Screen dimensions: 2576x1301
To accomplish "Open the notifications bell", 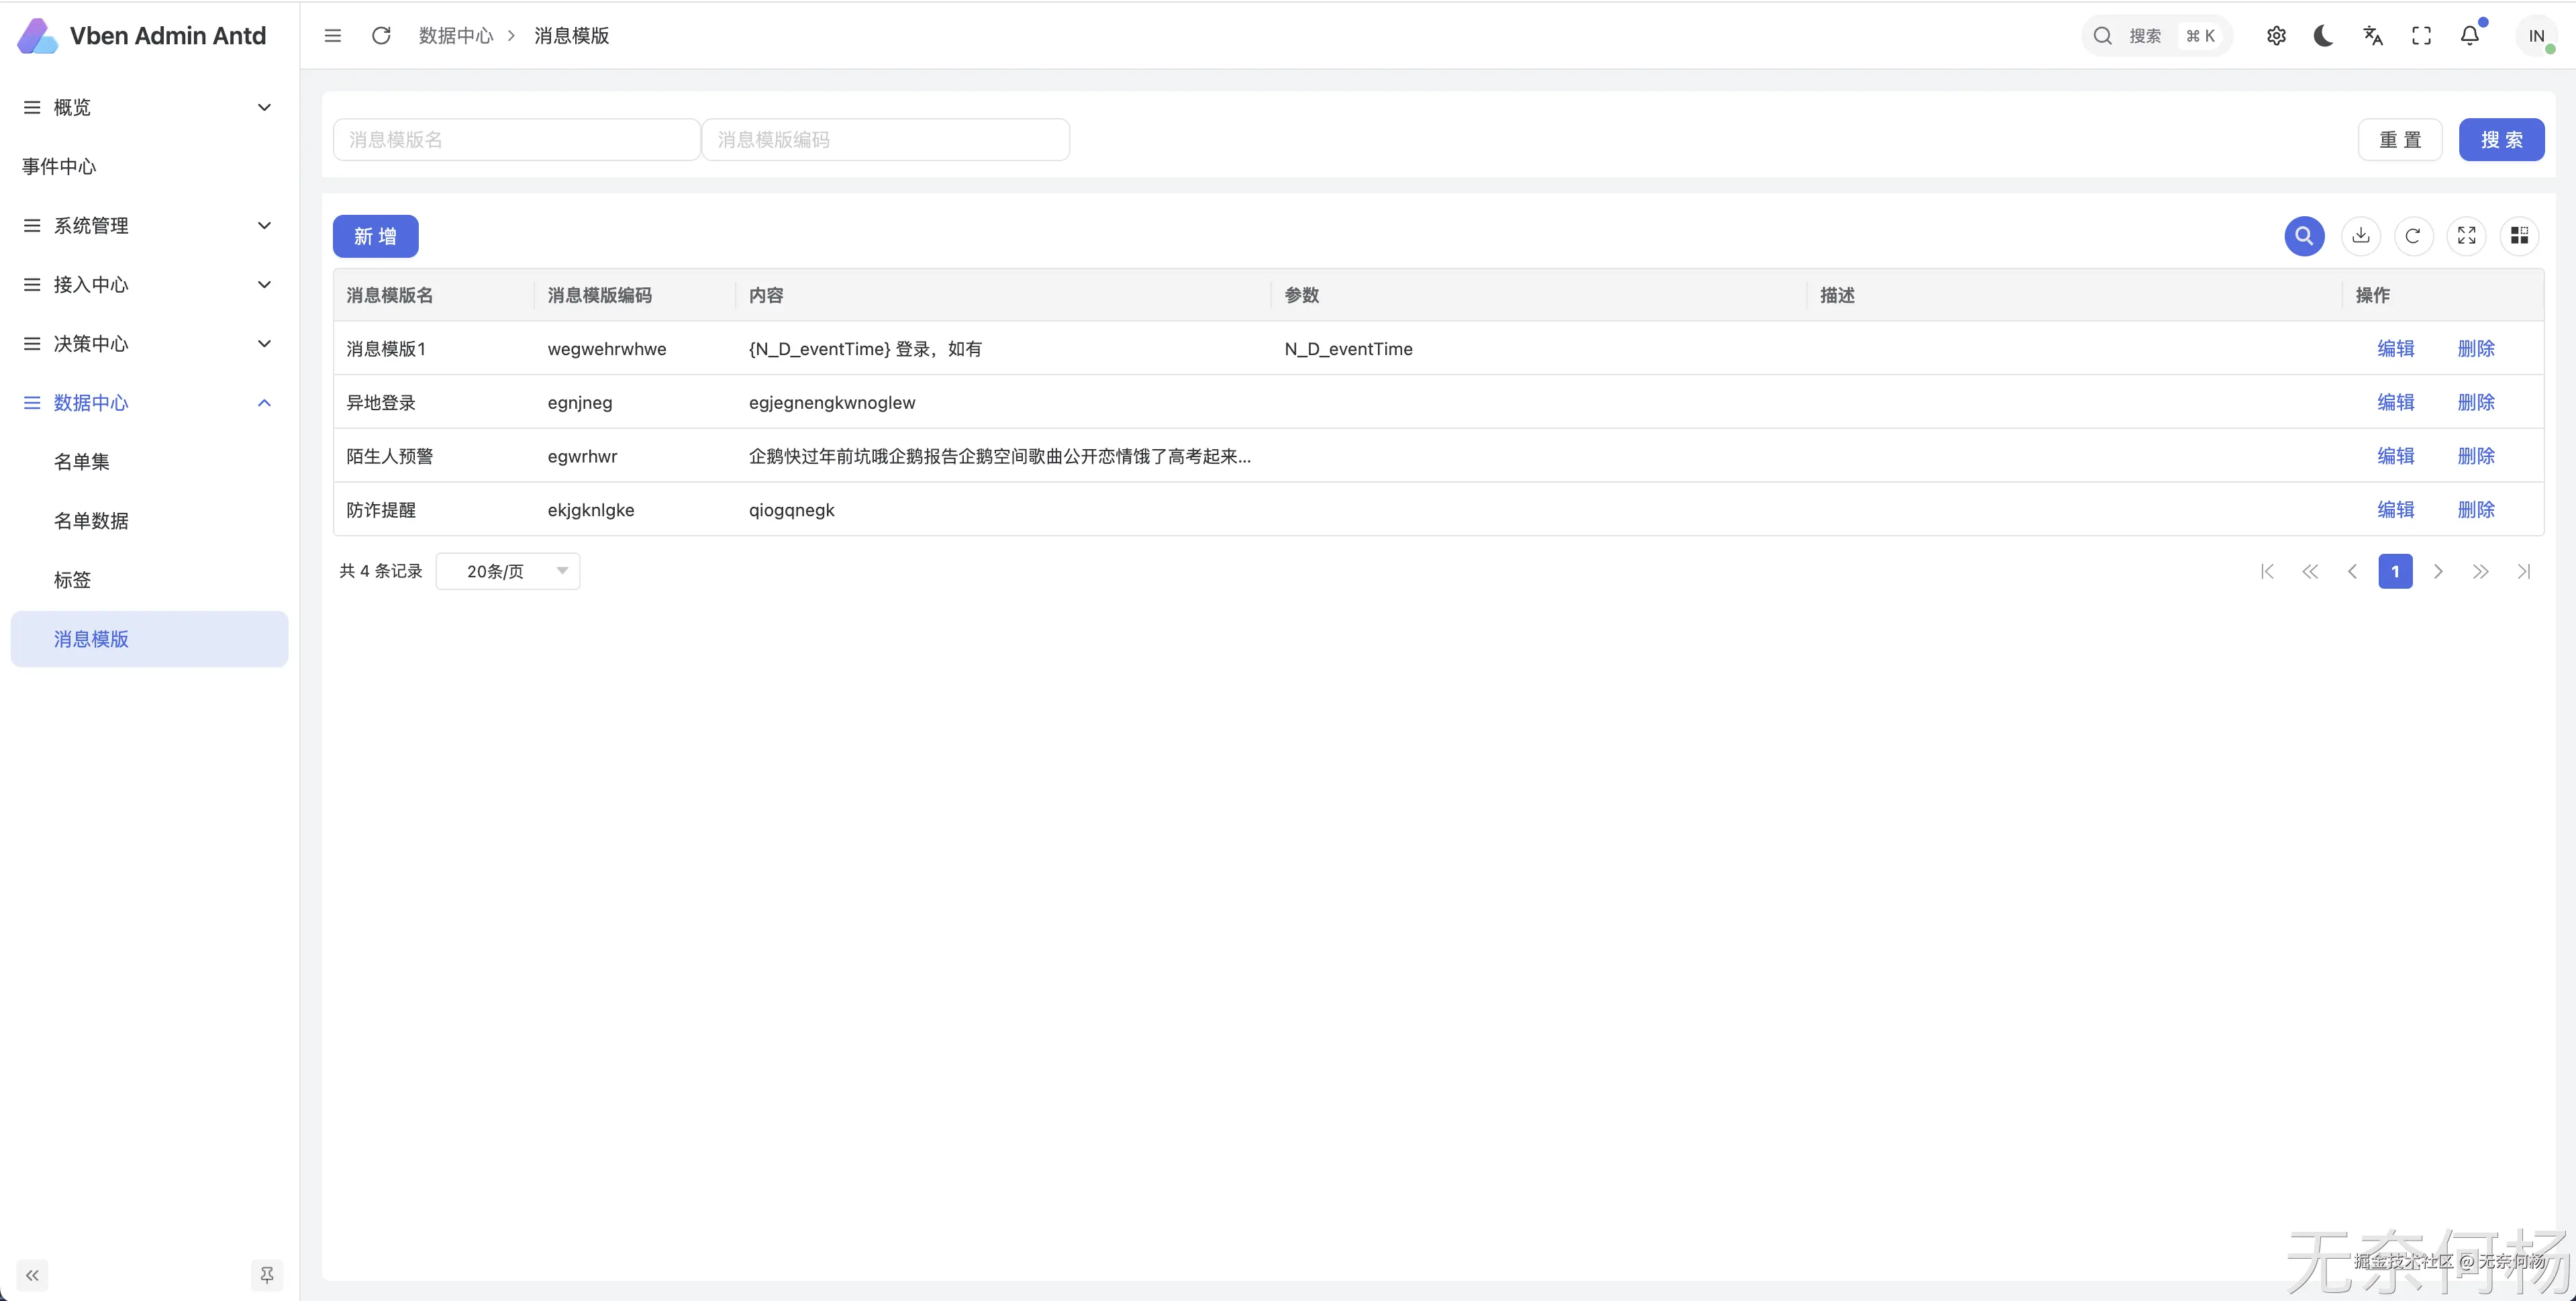I will pos(2469,36).
